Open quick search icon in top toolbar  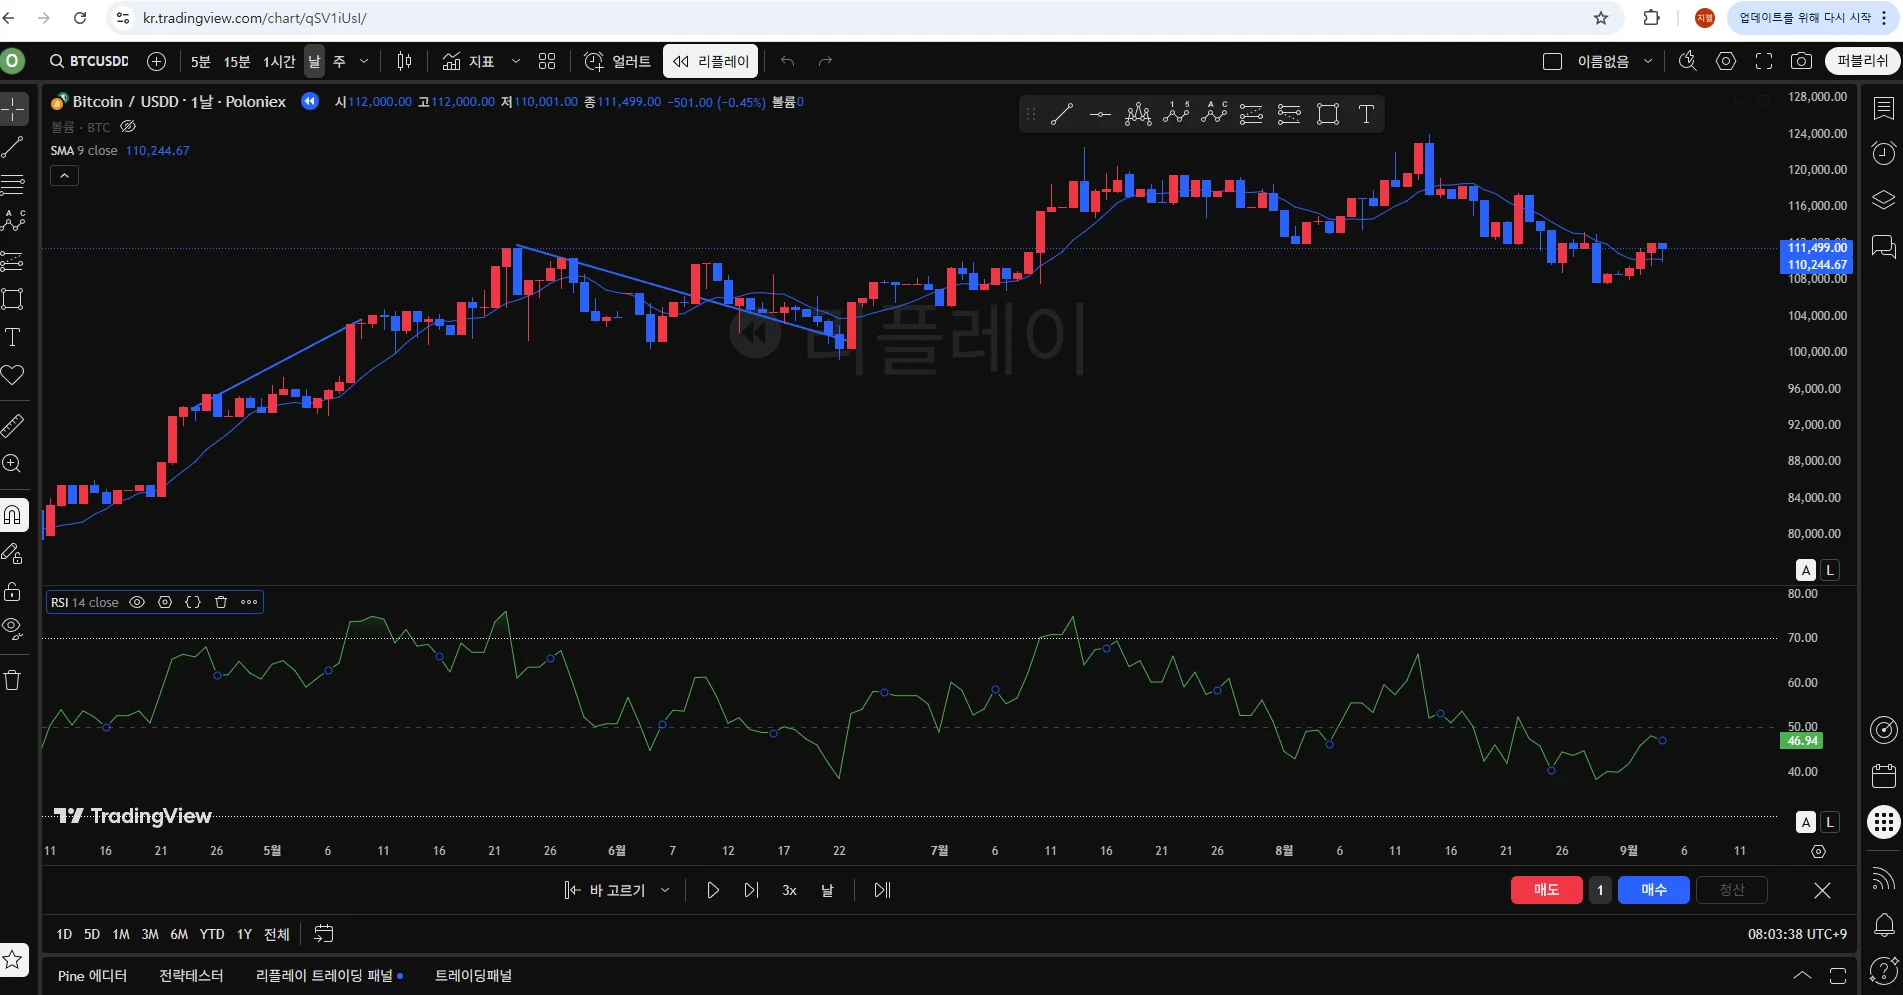tap(1688, 61)
